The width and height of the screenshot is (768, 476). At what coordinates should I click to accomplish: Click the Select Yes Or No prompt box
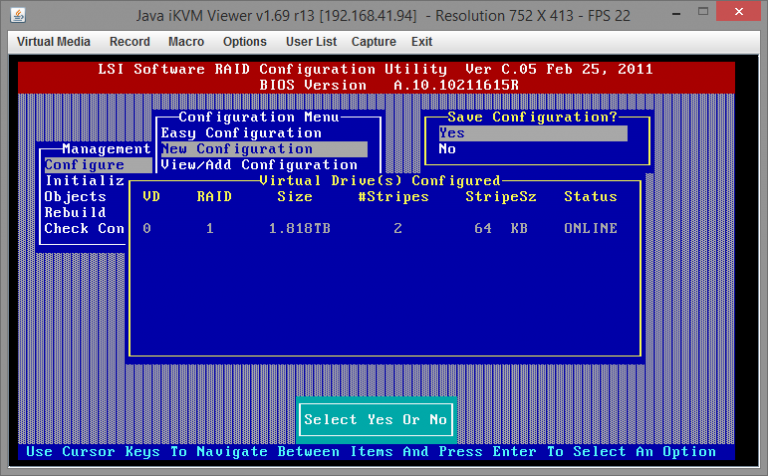(x=376, y=420)
